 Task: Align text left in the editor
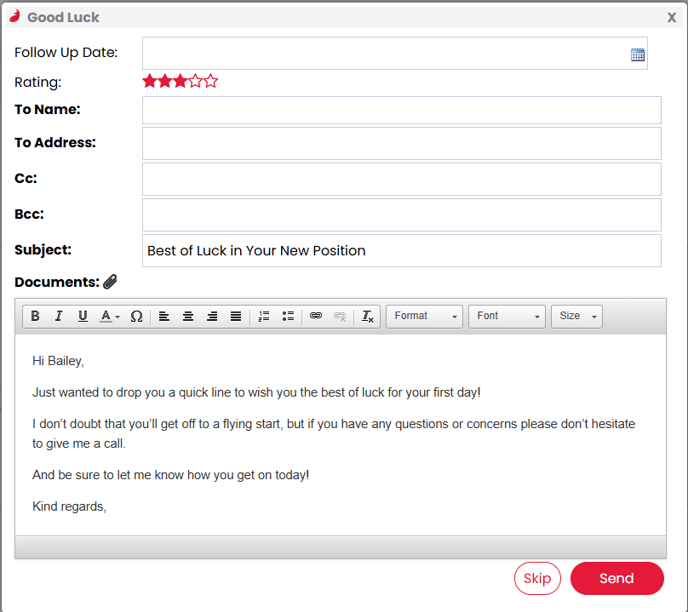(164, 316)
